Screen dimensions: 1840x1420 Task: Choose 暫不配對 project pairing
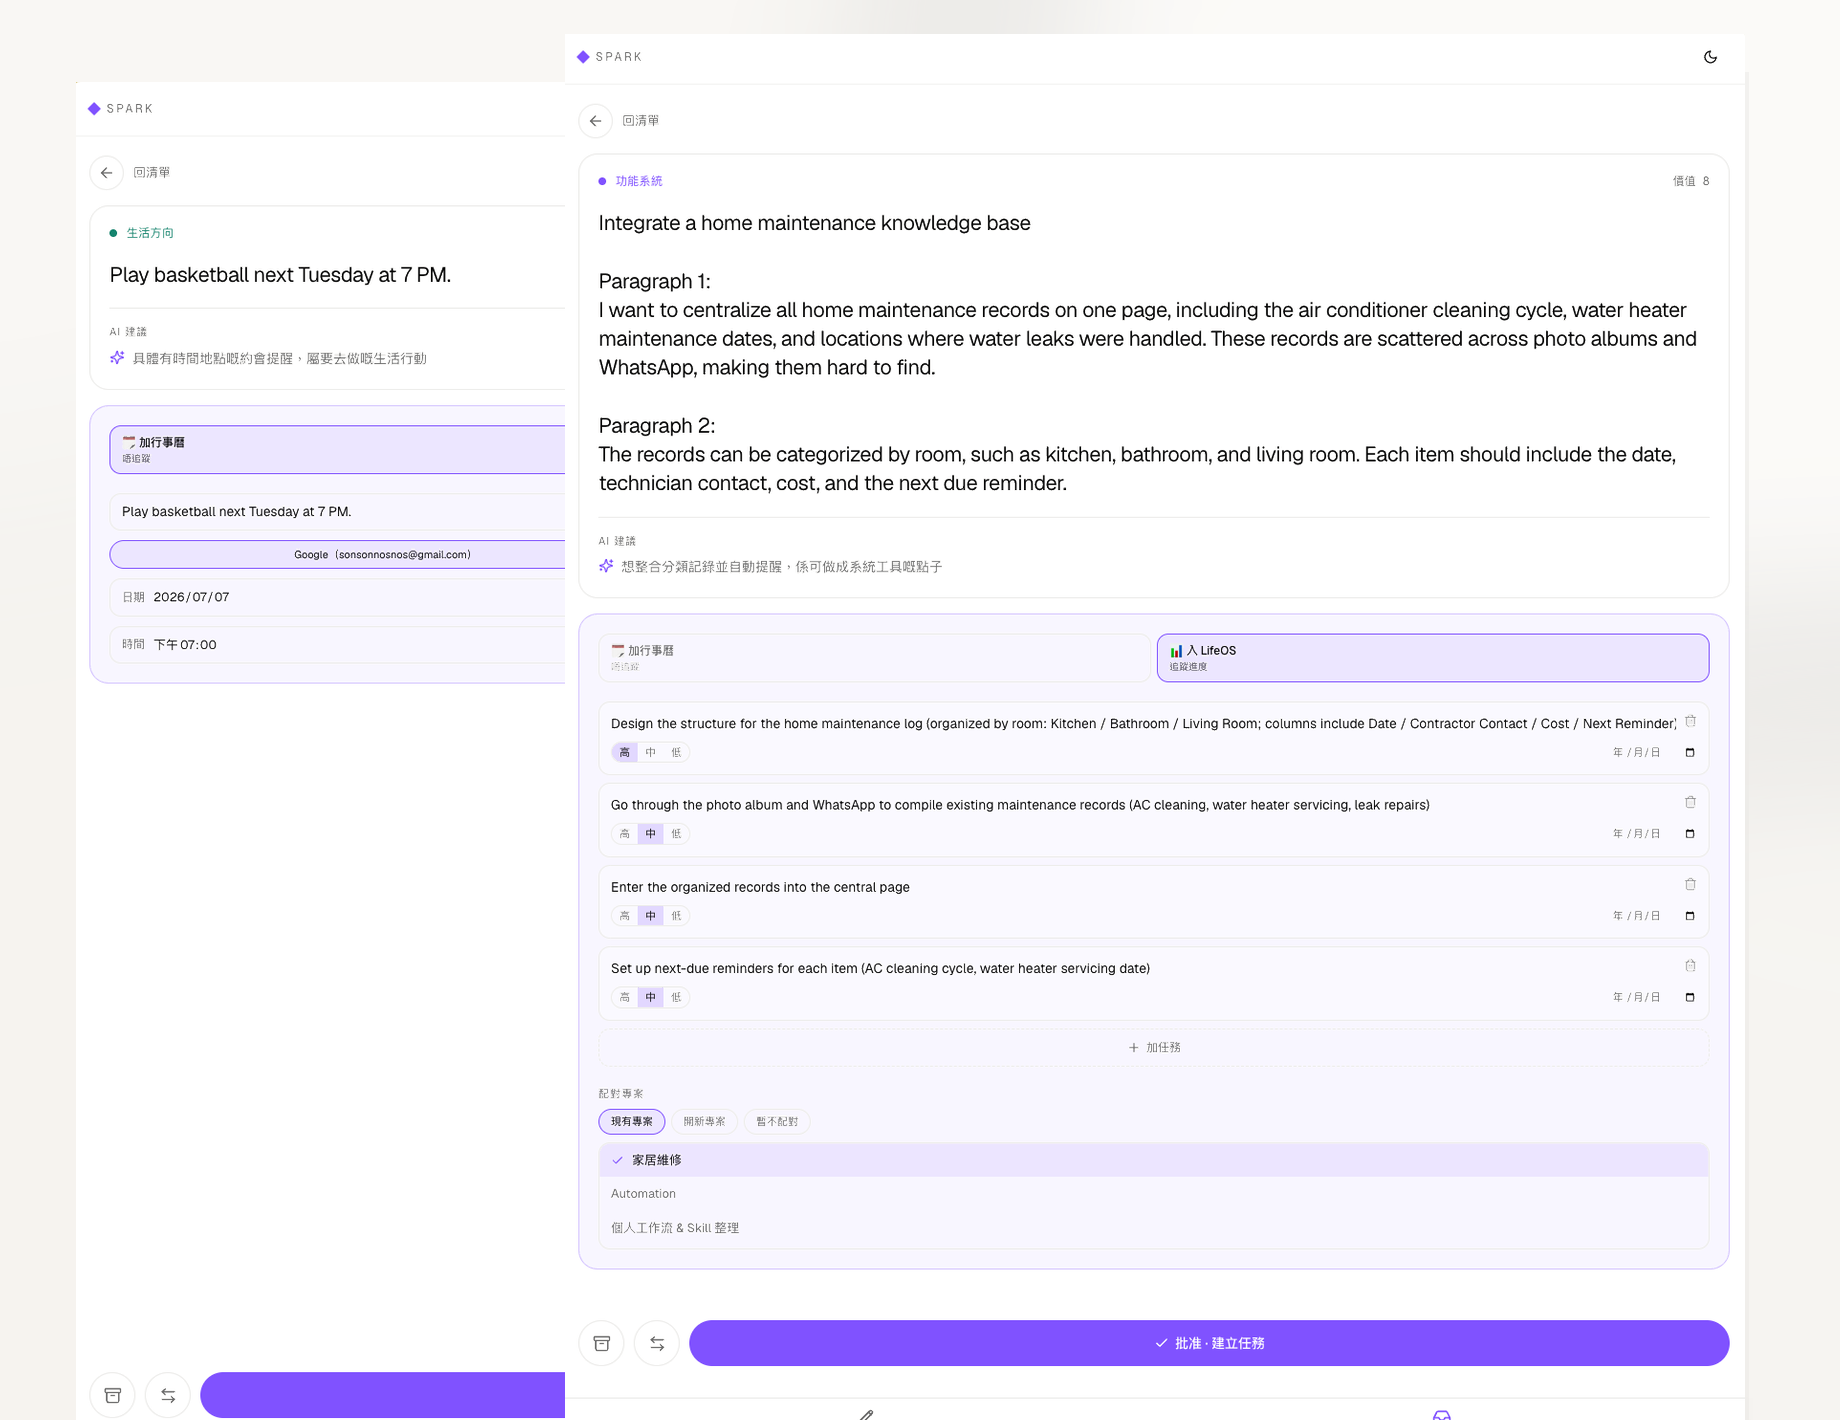[777, 1122]
